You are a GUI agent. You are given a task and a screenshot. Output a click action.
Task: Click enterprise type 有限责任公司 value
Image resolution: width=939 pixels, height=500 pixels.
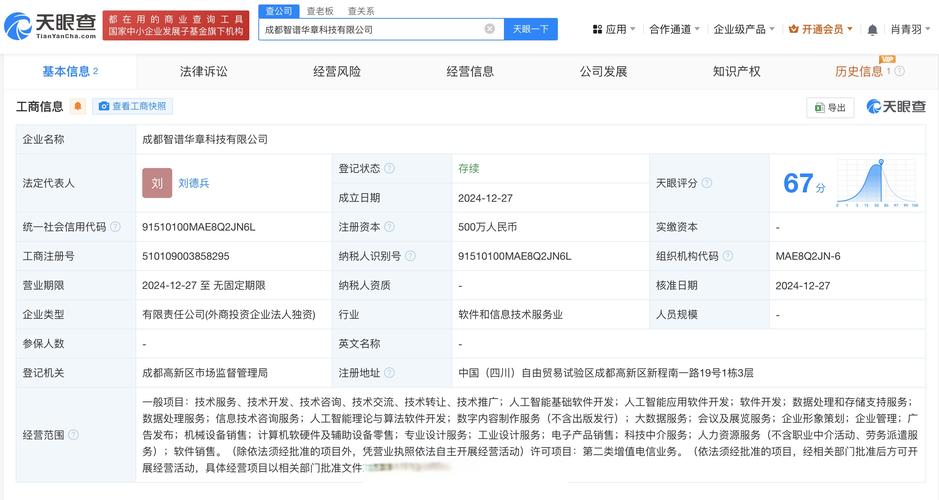point(229,314)
